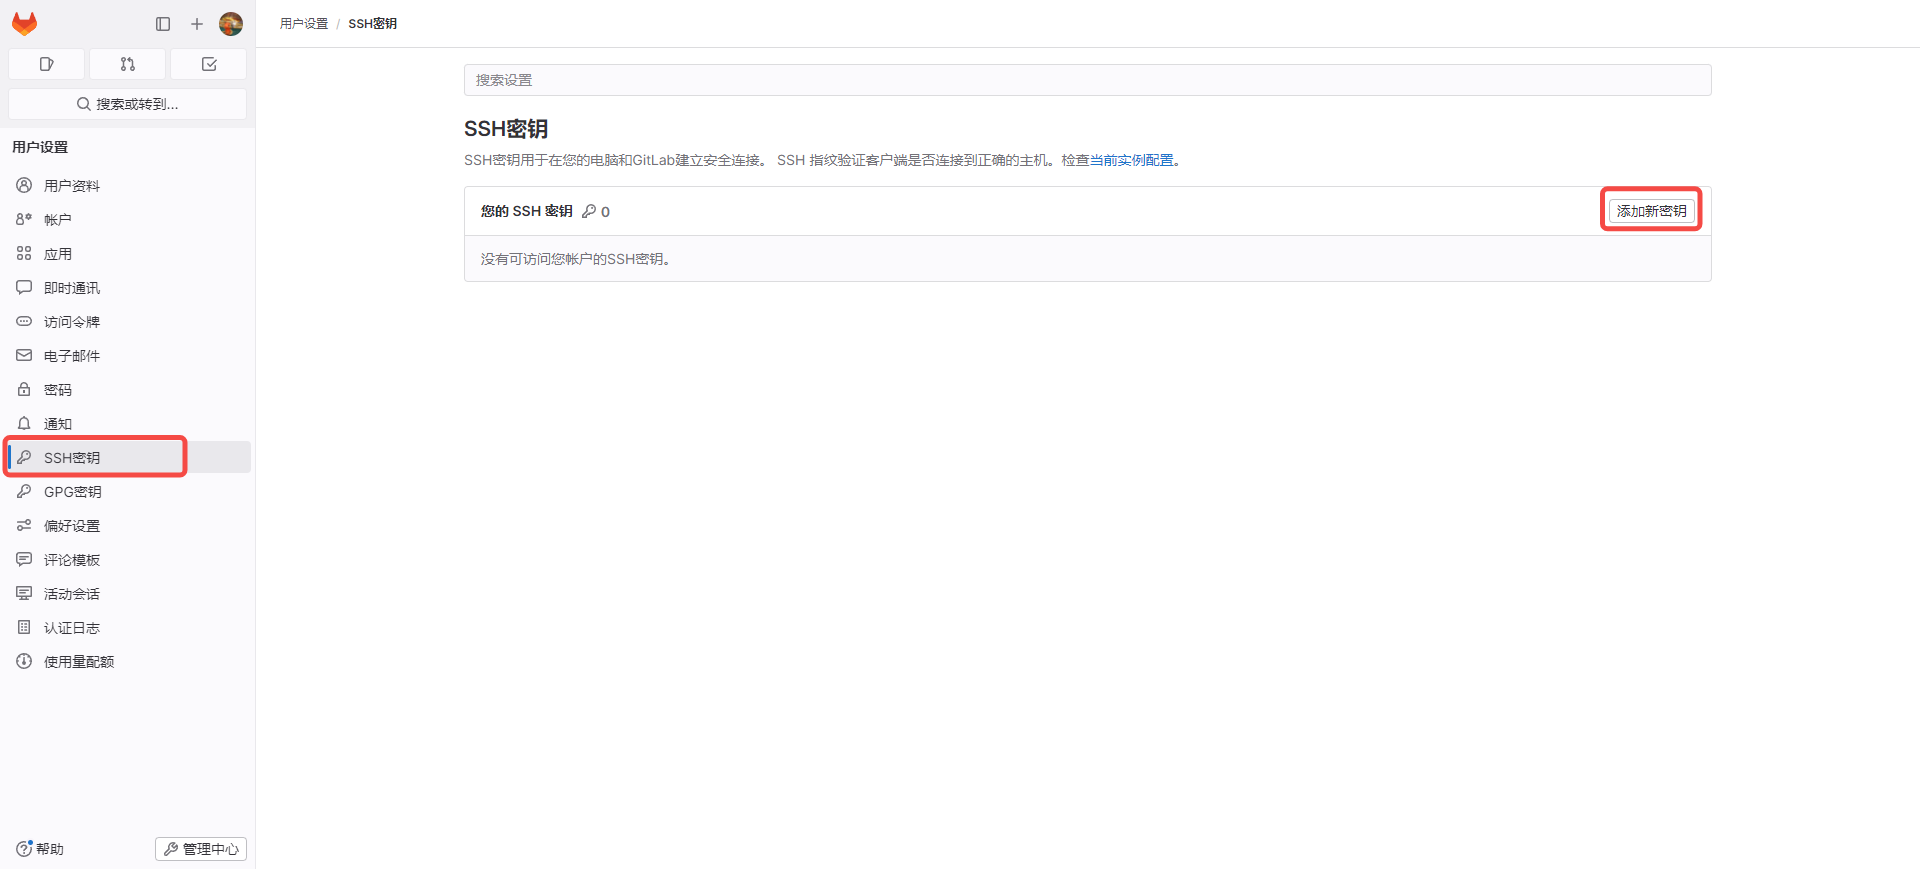
Task: Open GPG Keys settings
Action: [72, 492]
